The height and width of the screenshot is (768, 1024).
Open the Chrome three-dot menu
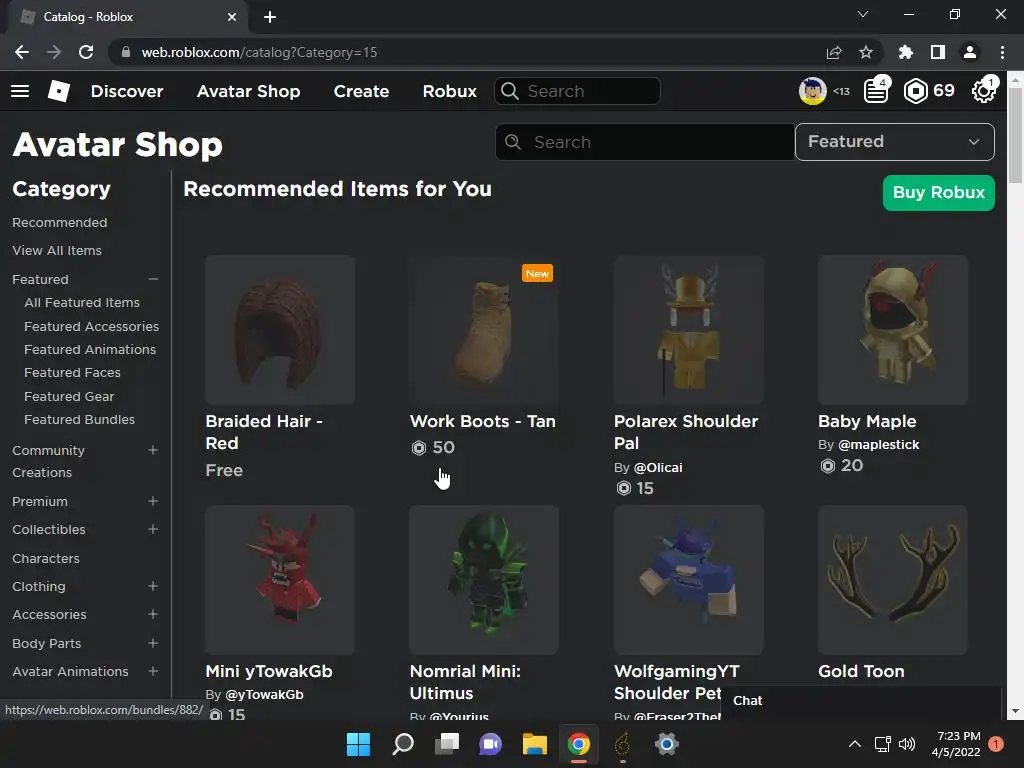[1002, 52]
